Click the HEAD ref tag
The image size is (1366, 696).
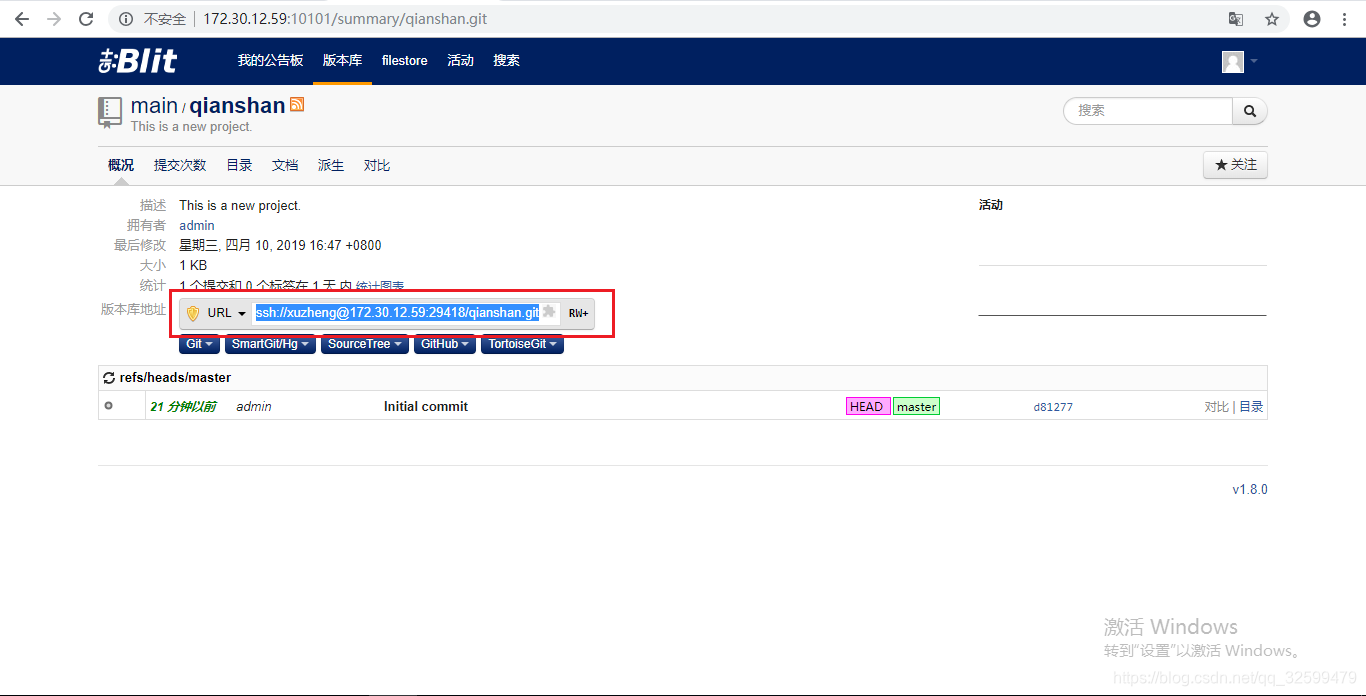[867, 406]
